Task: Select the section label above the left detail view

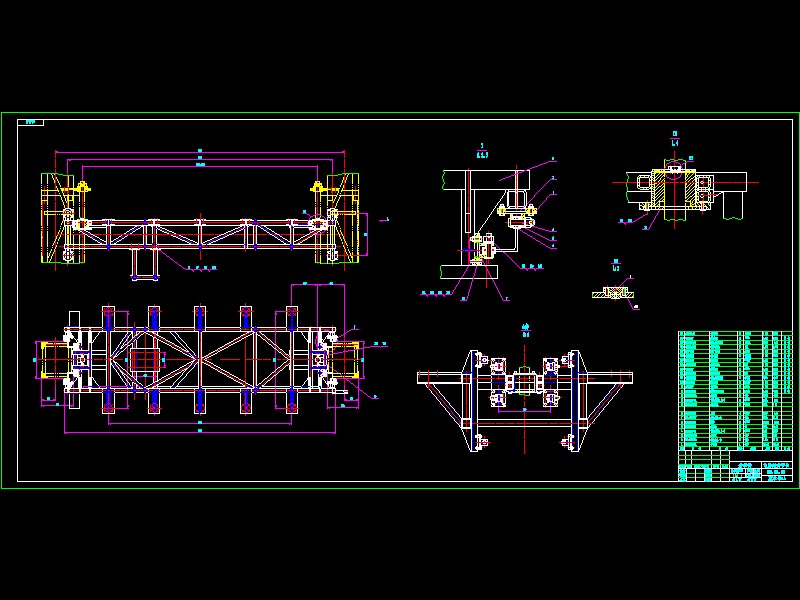Action: point(481,146)
